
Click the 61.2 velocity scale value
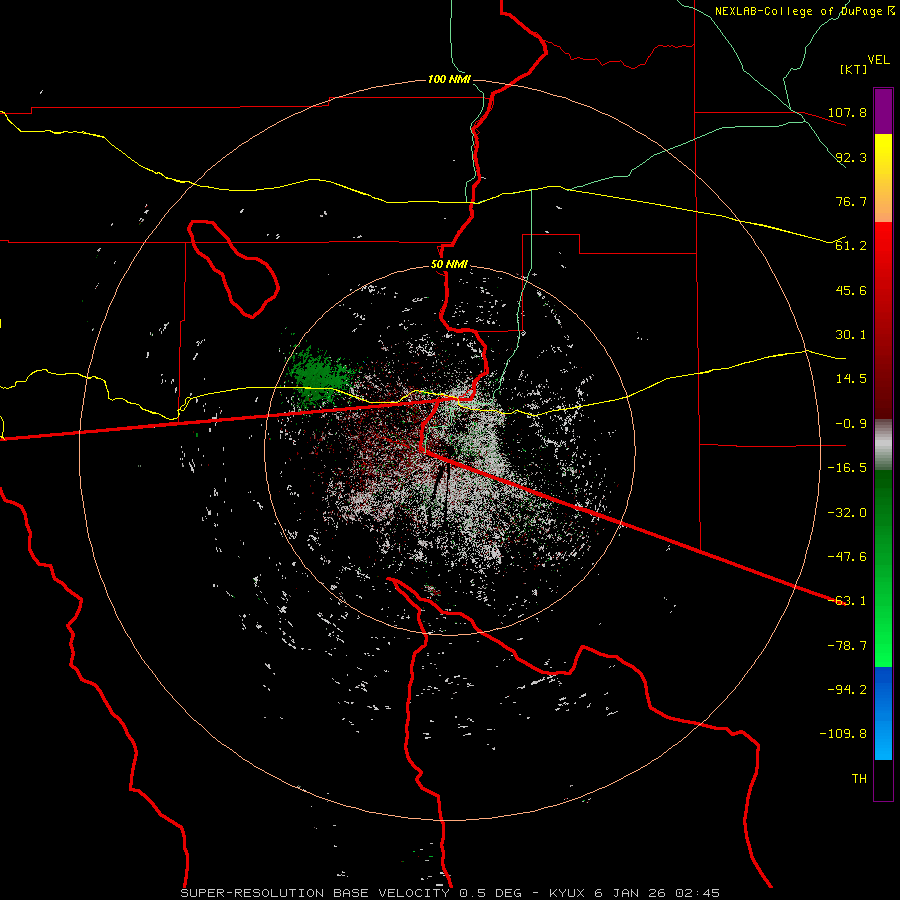click(851, 246)
